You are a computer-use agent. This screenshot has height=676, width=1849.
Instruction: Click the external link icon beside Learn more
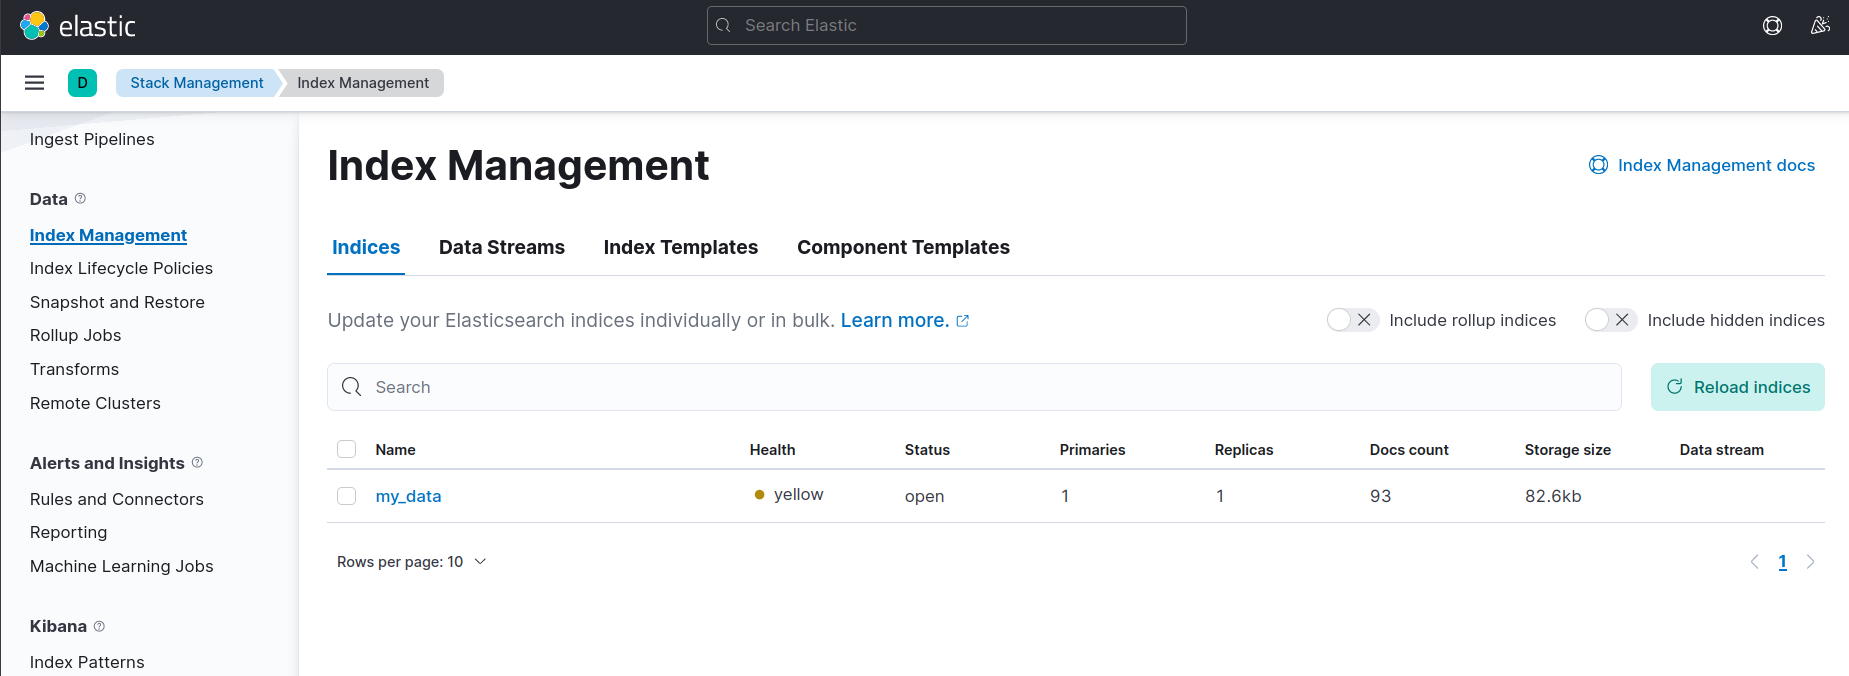(x=963, y=321)
